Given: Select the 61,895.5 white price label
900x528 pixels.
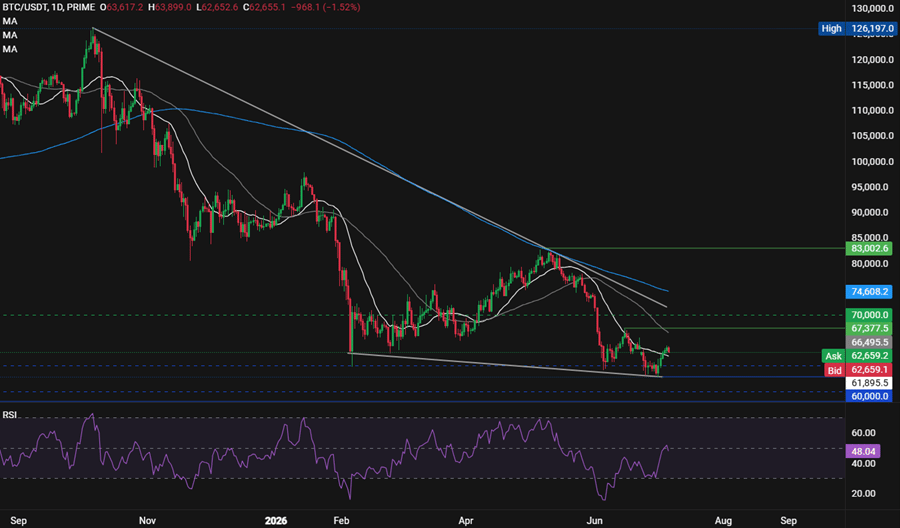Looking at the screenshot, I should tap(870, 383).
